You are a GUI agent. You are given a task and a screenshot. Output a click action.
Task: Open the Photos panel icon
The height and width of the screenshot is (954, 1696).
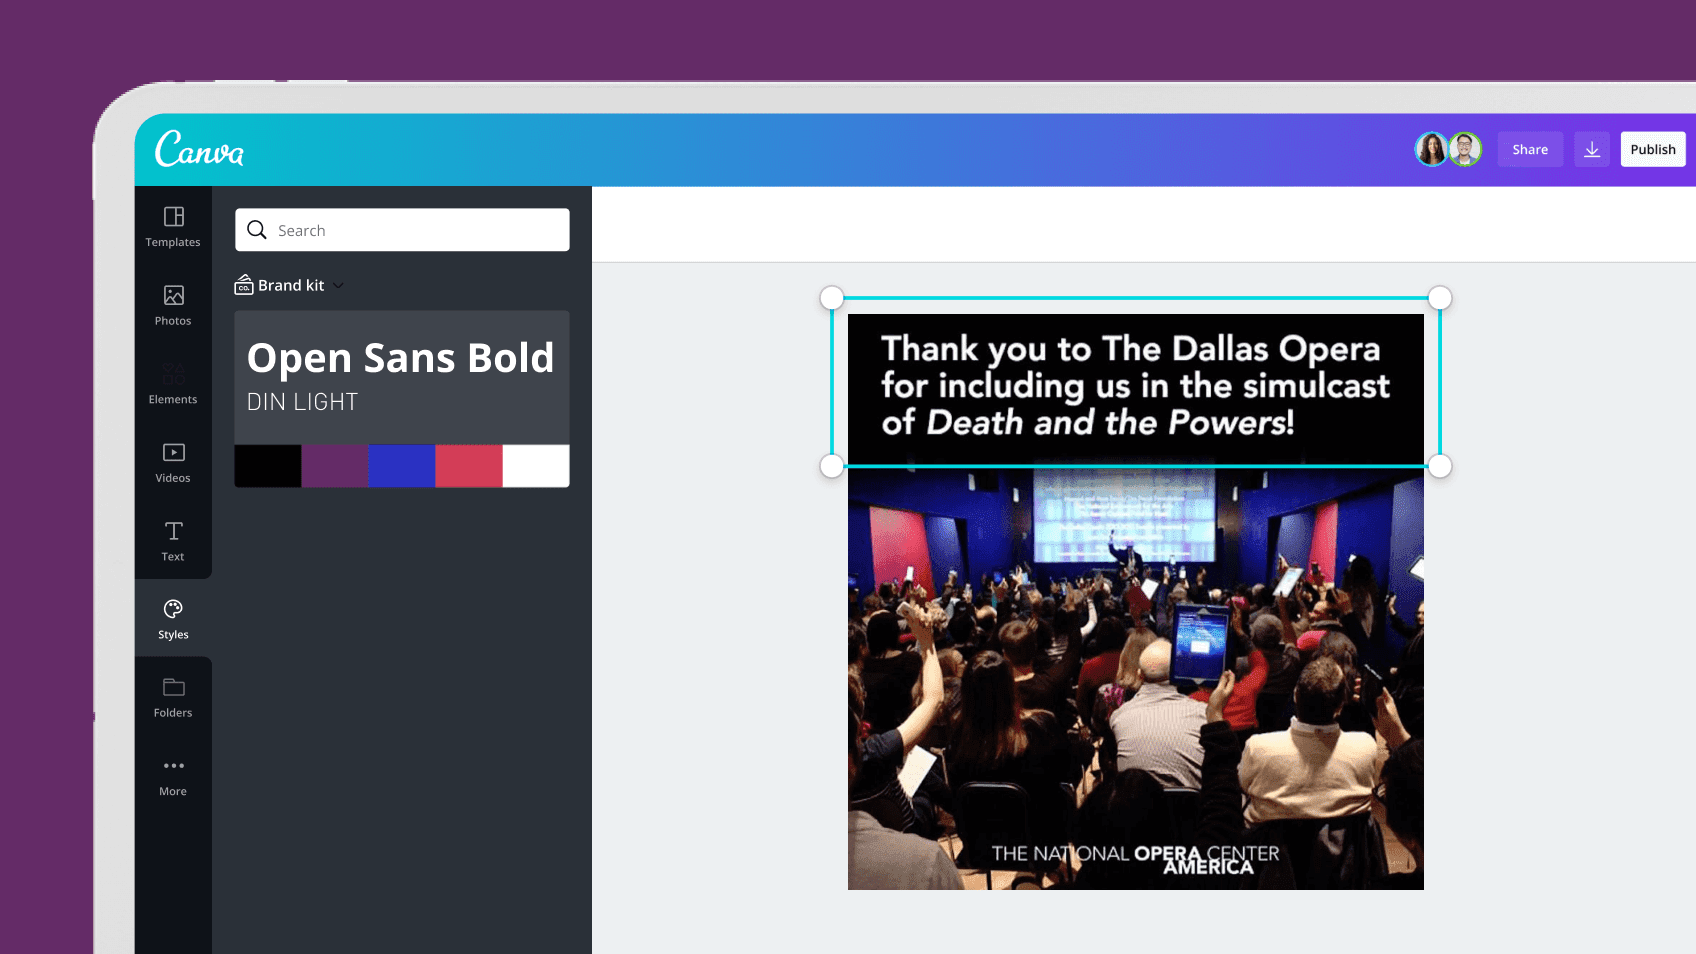pos(173,296)
